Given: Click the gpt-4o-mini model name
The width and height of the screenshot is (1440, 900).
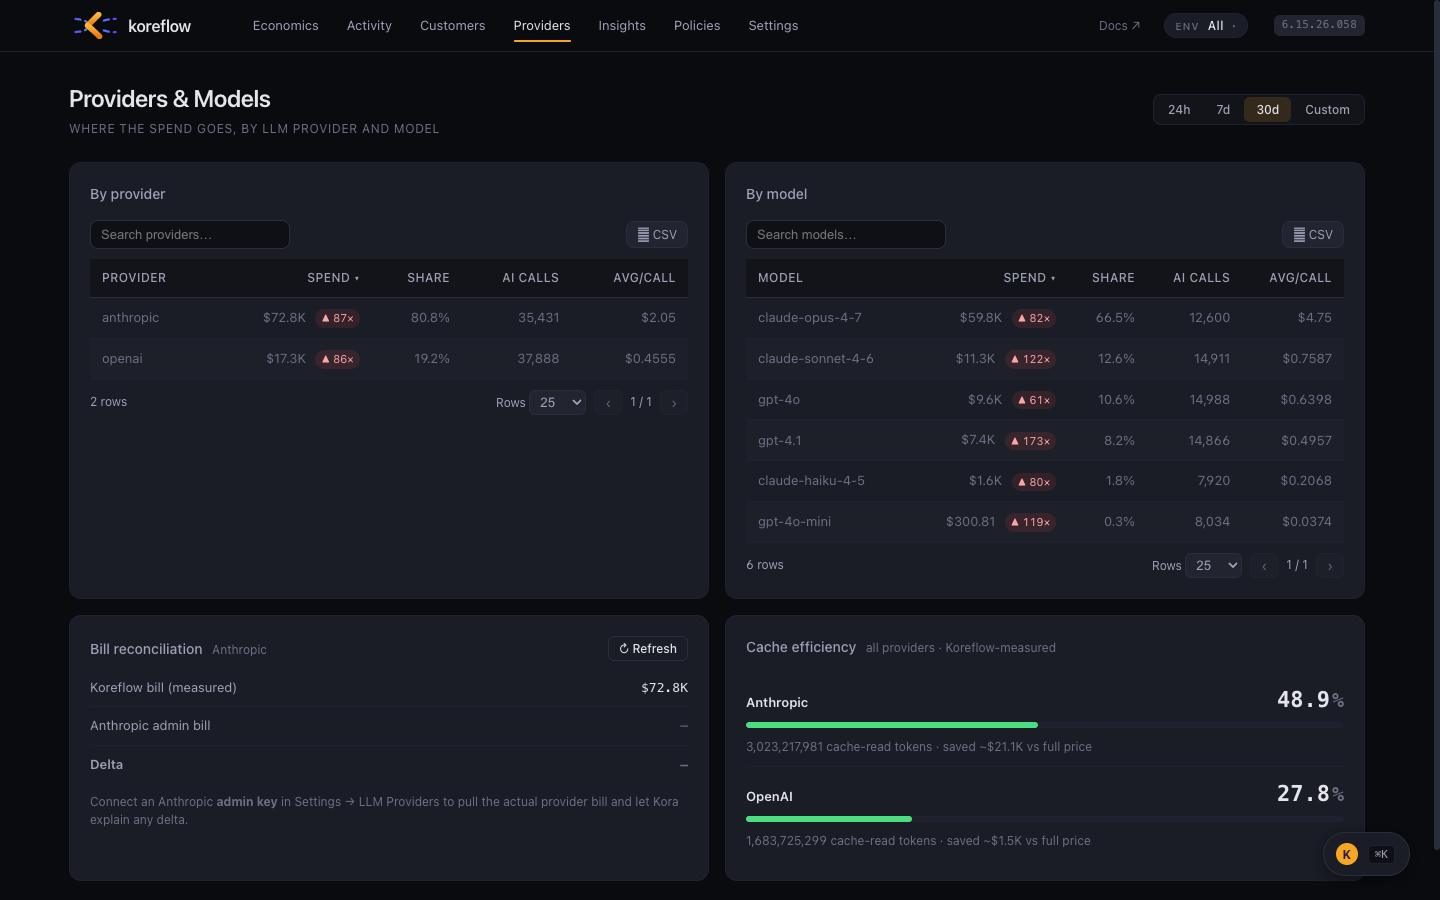Looking at the screenshot, I should 795,522.
